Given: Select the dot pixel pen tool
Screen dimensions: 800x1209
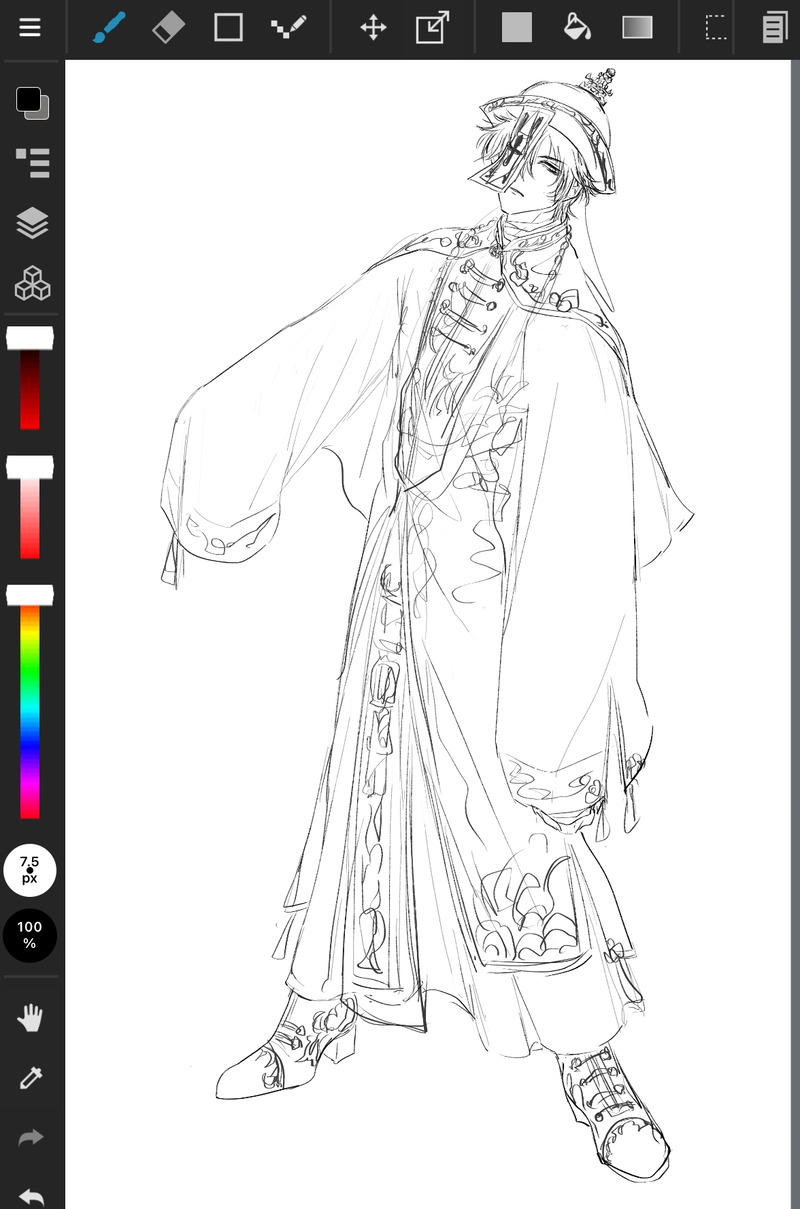Looking at the screenshot, I should click(x=289, y=27).
